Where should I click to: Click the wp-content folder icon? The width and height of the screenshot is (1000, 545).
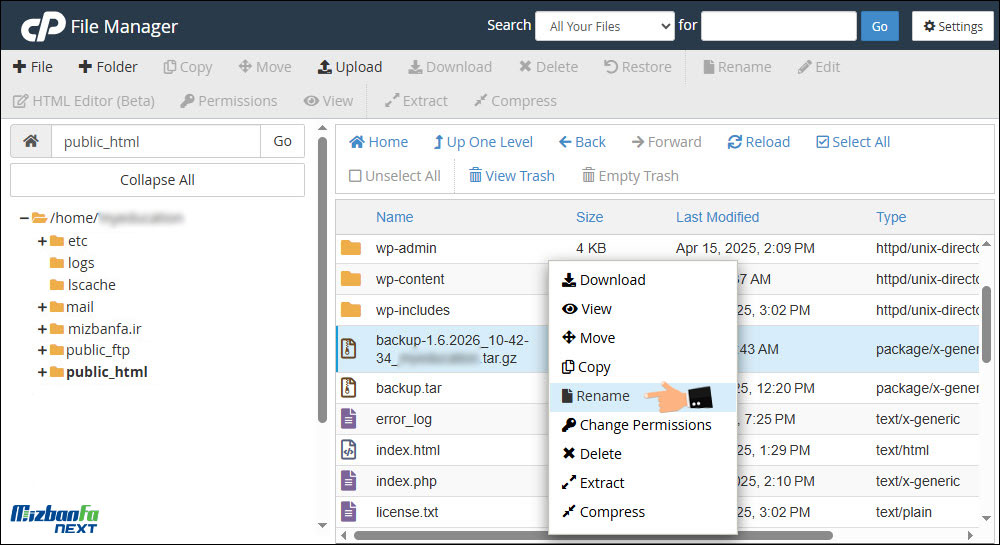click(x=350, y=279)
